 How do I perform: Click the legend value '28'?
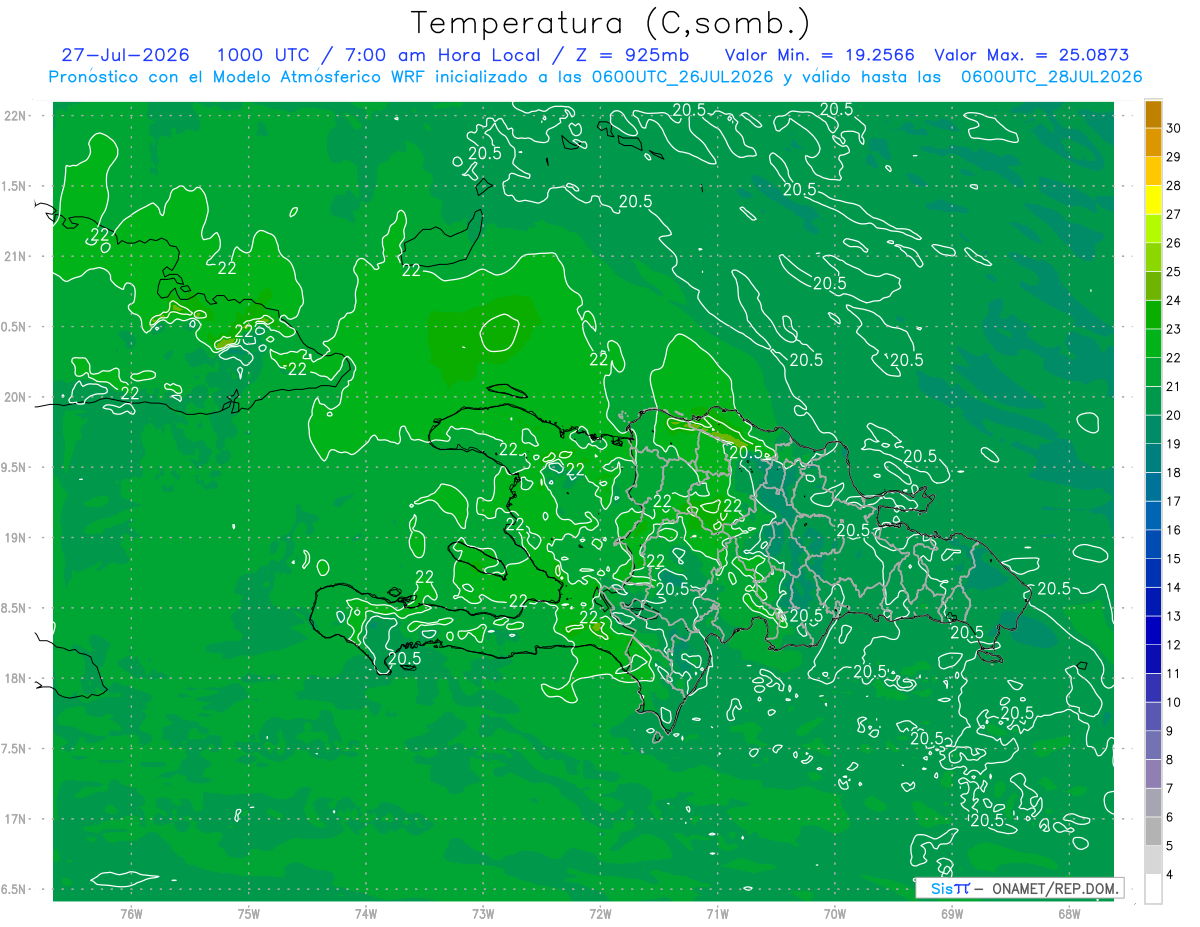click(1174, 186)
